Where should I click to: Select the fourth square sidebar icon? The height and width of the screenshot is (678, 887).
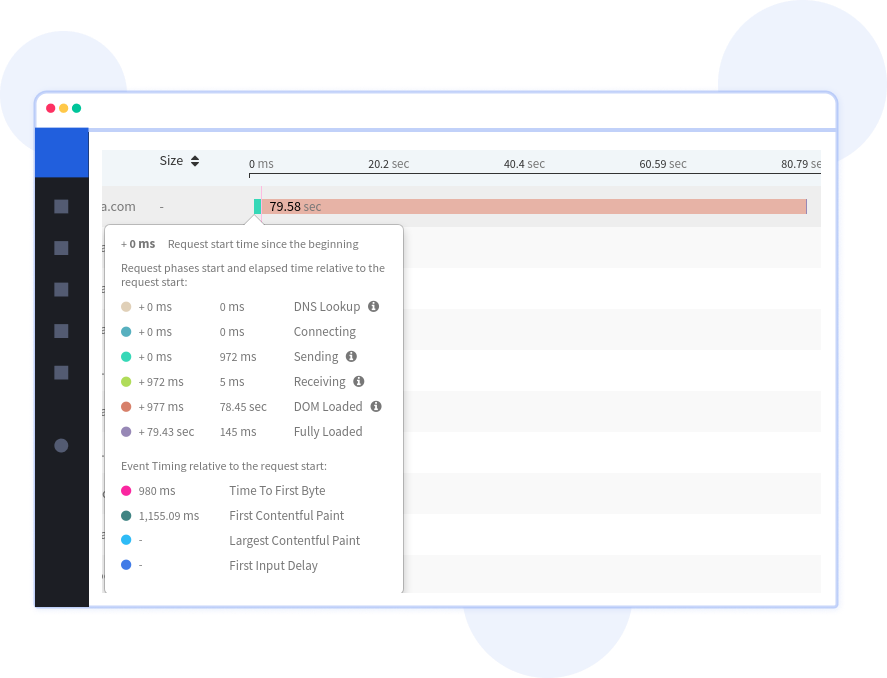tap(61, 331)
